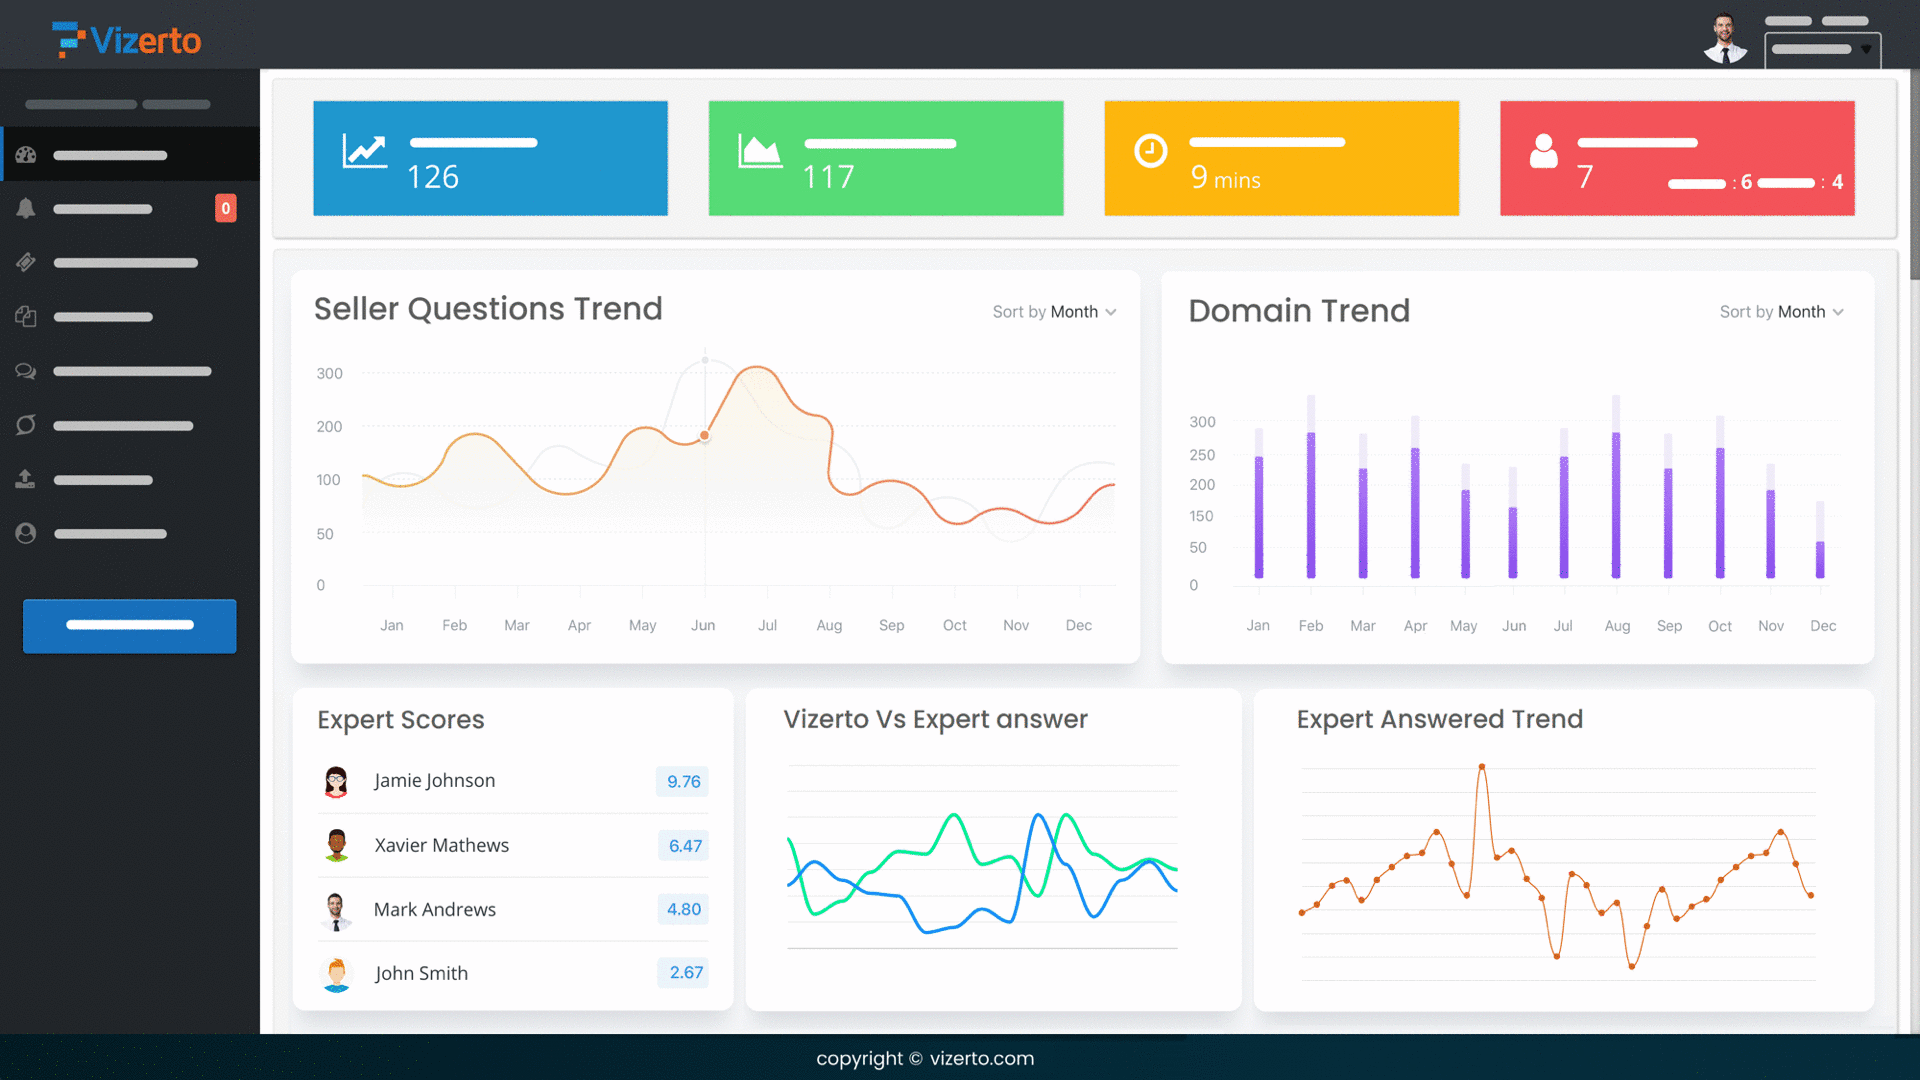The width and height of the screenshot is (1920, 1080).
Task: Click the clock icon on yellow card
Action: pos(1150,151)
